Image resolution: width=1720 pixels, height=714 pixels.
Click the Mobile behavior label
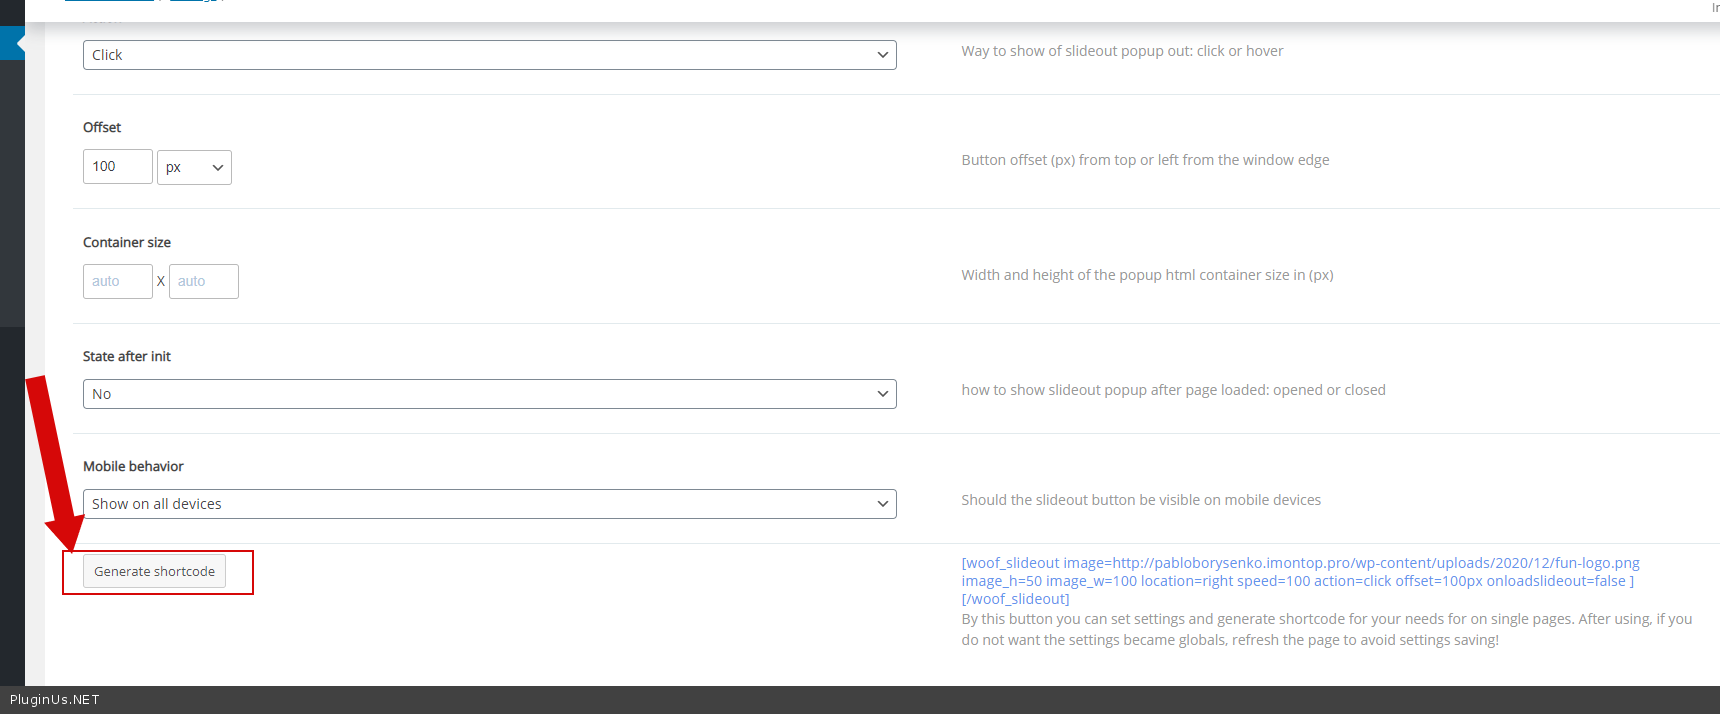tap(133, 466)
